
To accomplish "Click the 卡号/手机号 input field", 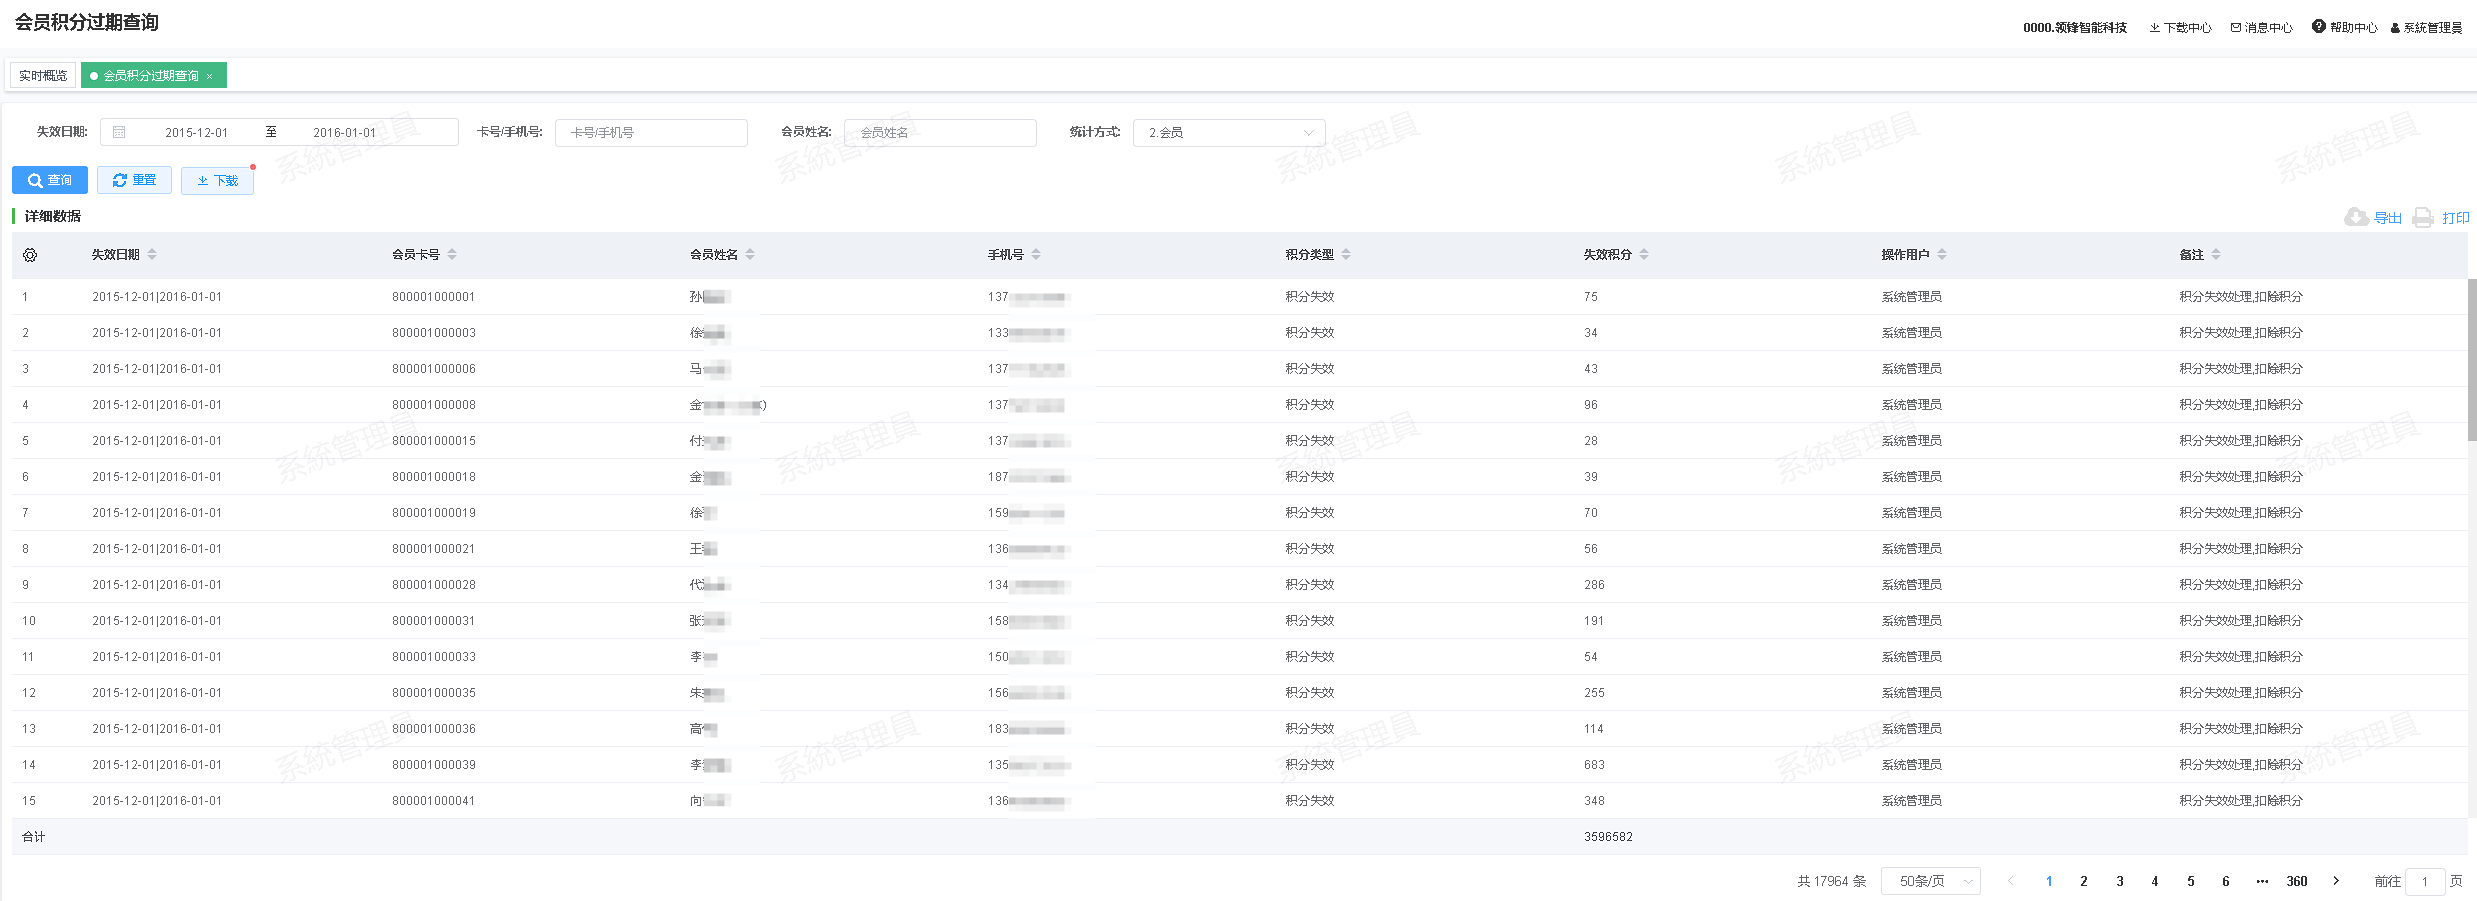I will tap(651, 132).
